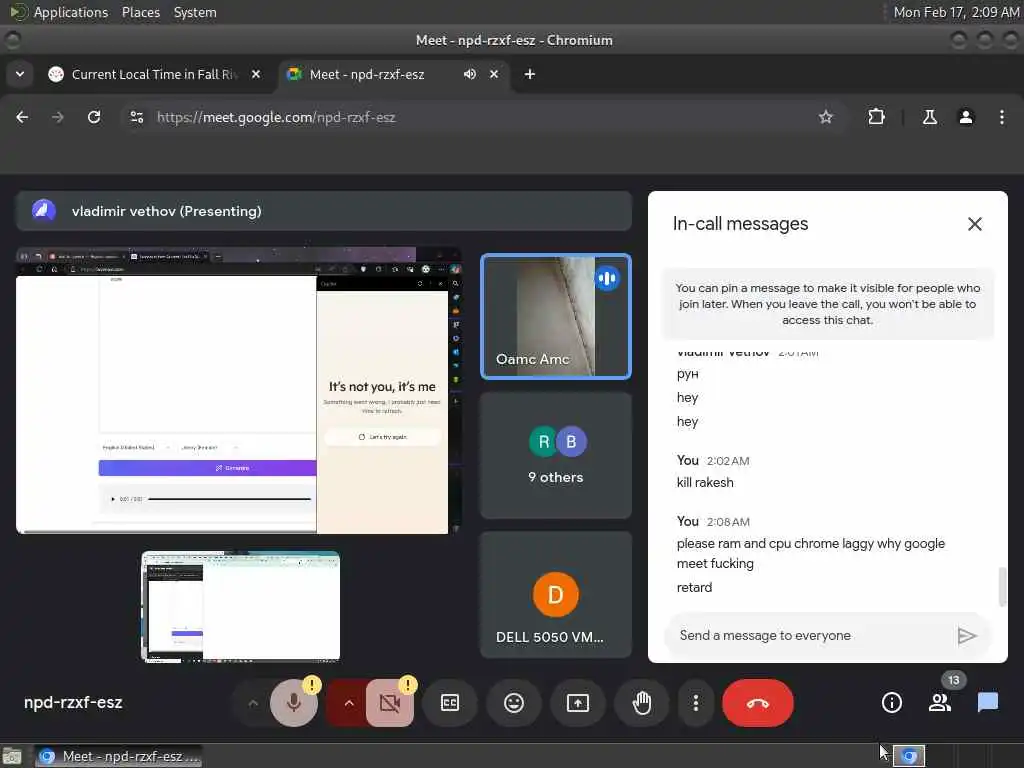The image size is (1024, 768).
Task: Click the browser forward arrow
Action: [x=58, y=117]
